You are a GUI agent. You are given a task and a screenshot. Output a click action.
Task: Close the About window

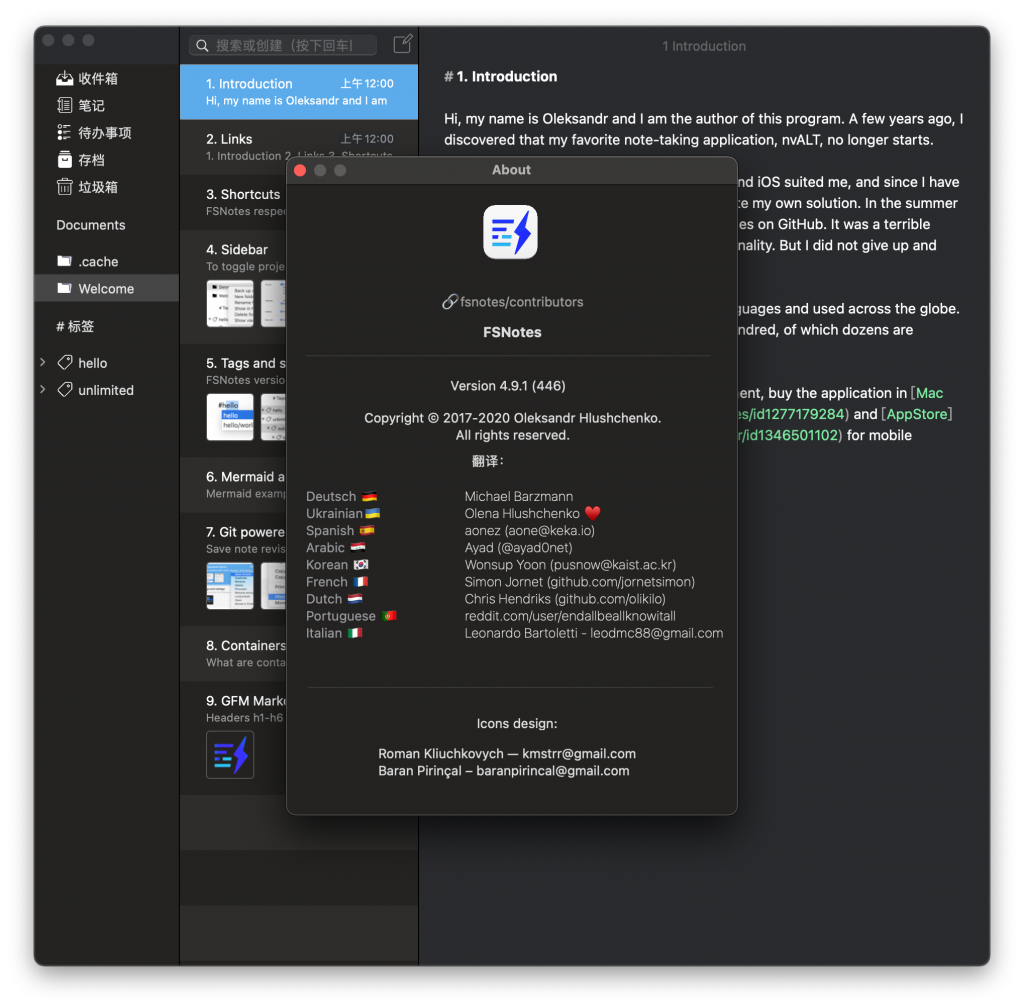click(300, 170)
